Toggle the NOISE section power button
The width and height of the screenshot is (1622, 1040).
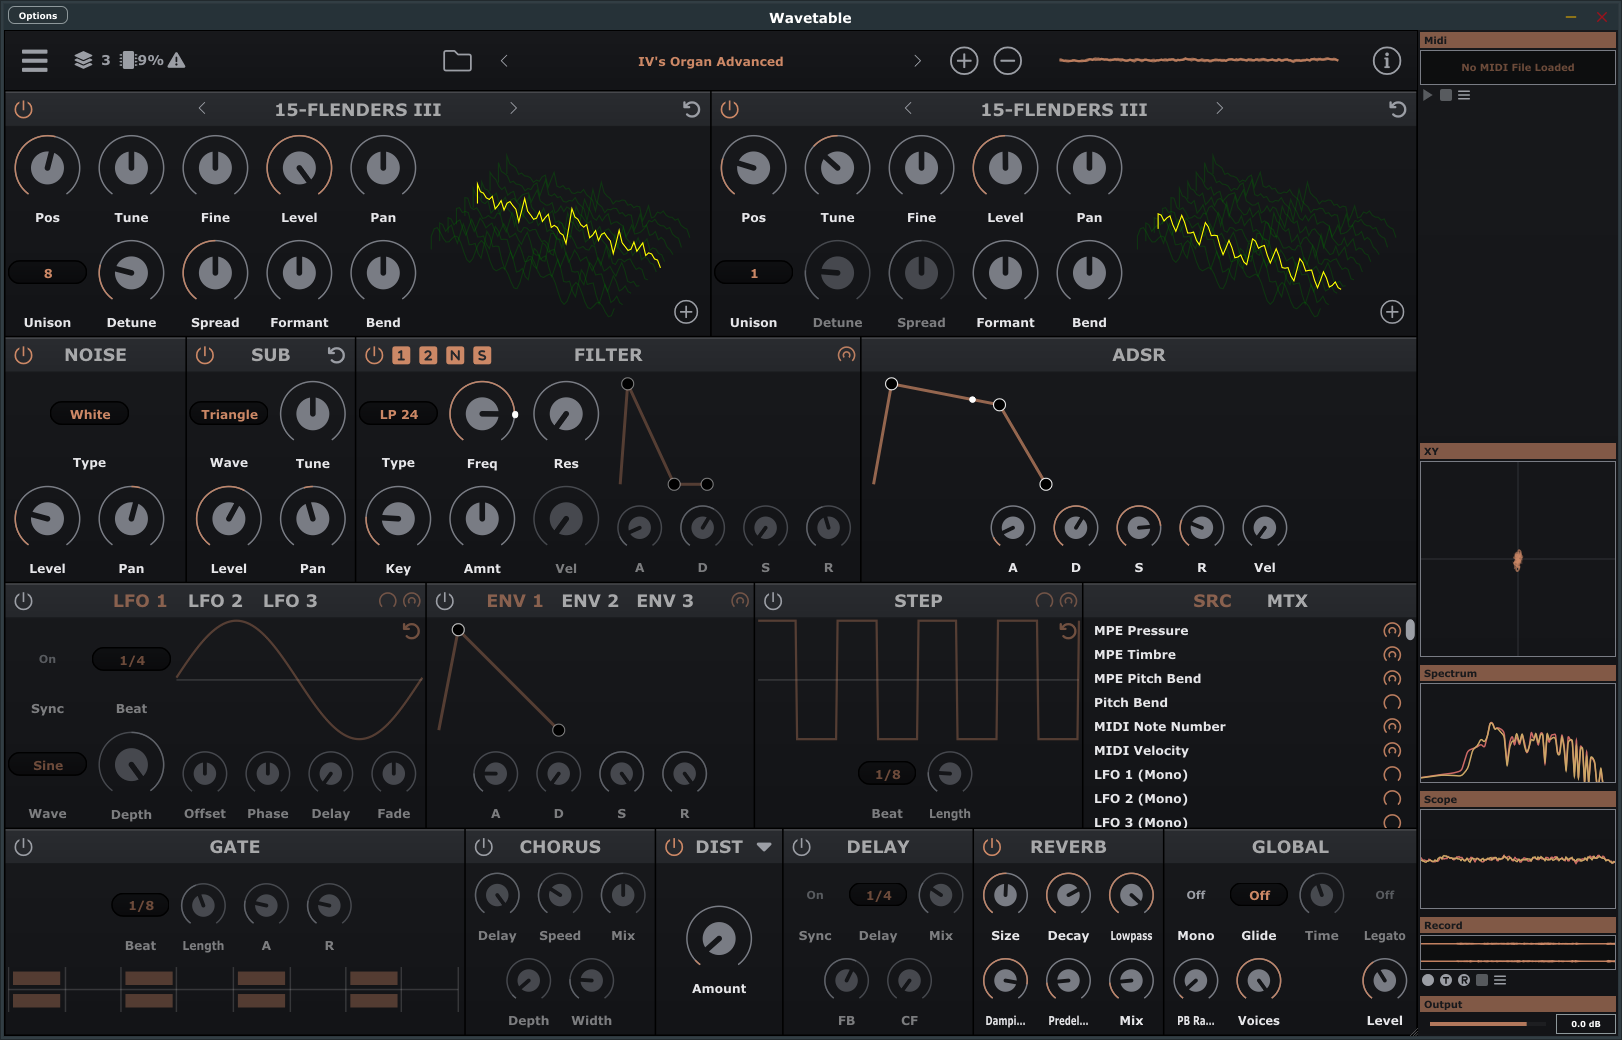point(24,355)
